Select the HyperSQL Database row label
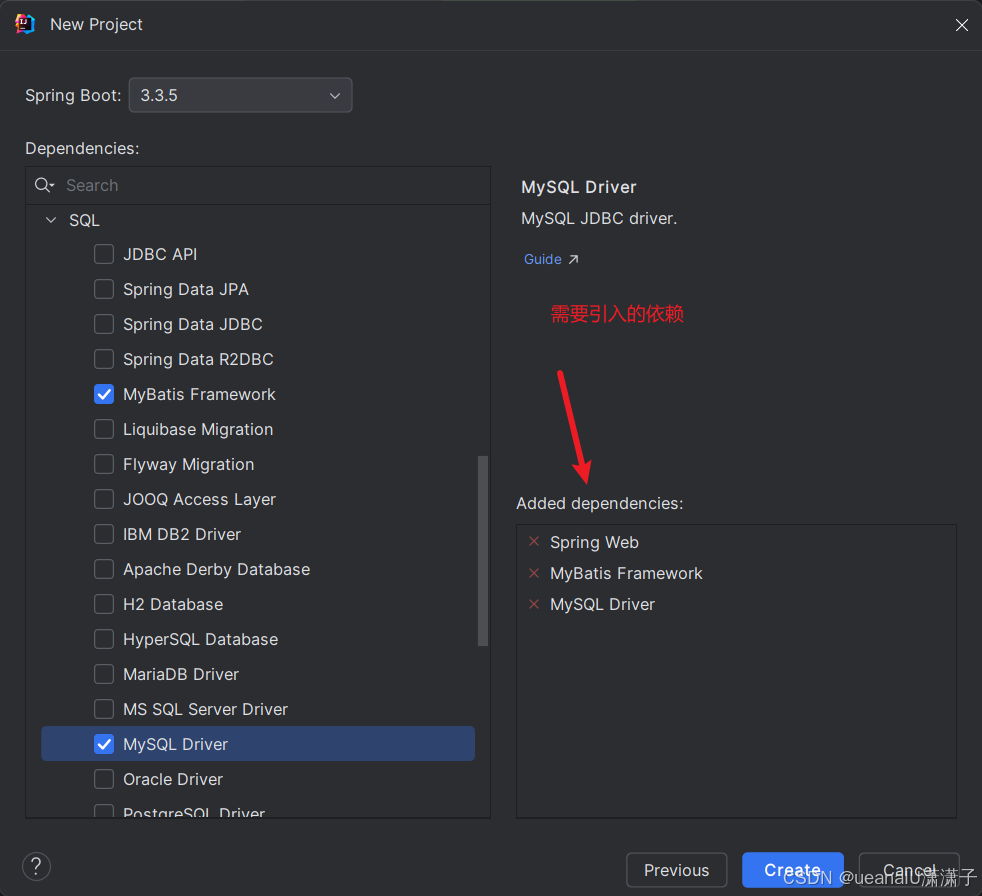This screenshot has width=982, height=896. (x=200, y=639)
